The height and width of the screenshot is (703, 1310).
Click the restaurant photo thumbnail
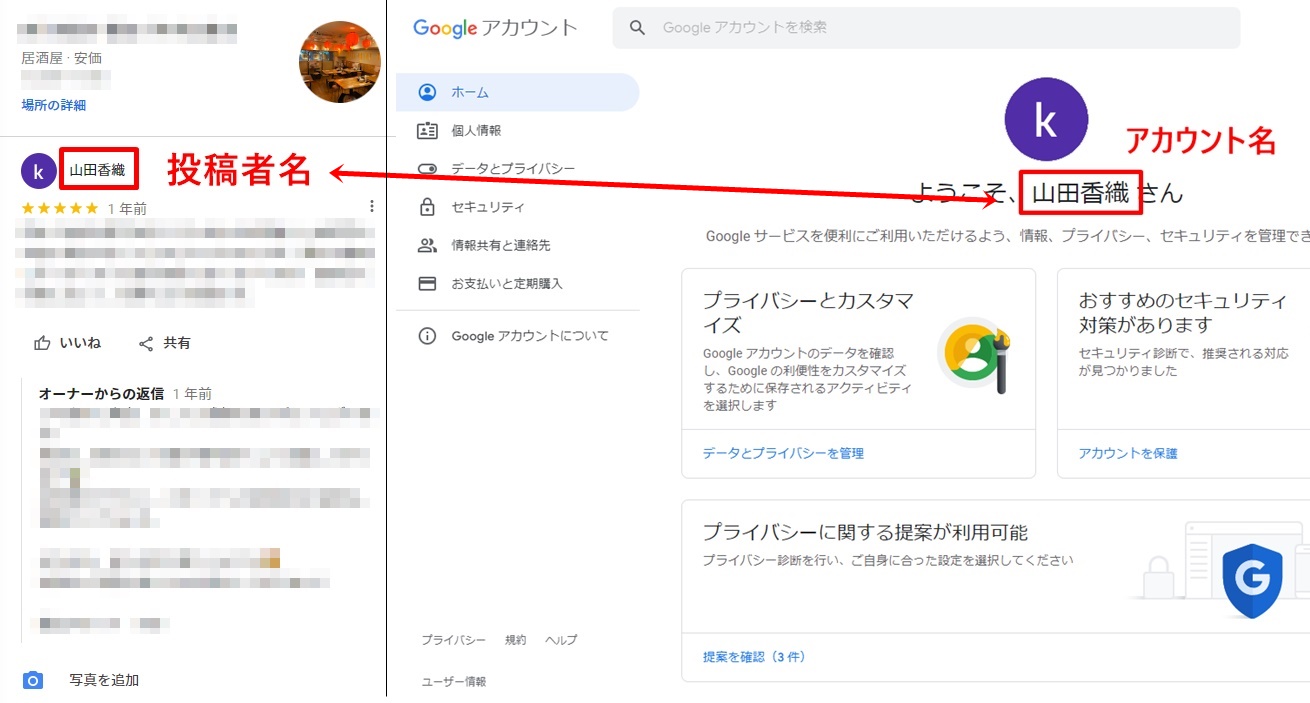tap(339, 62)
